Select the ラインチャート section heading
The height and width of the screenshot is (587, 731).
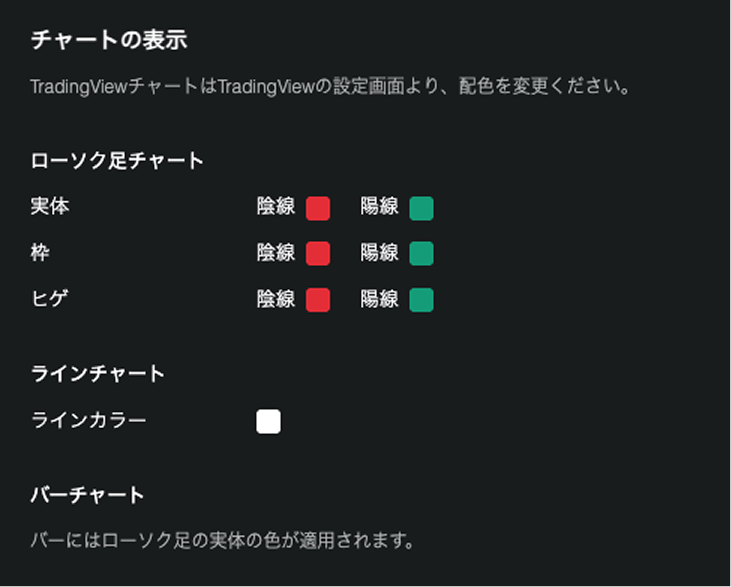(x=98, y=374)
